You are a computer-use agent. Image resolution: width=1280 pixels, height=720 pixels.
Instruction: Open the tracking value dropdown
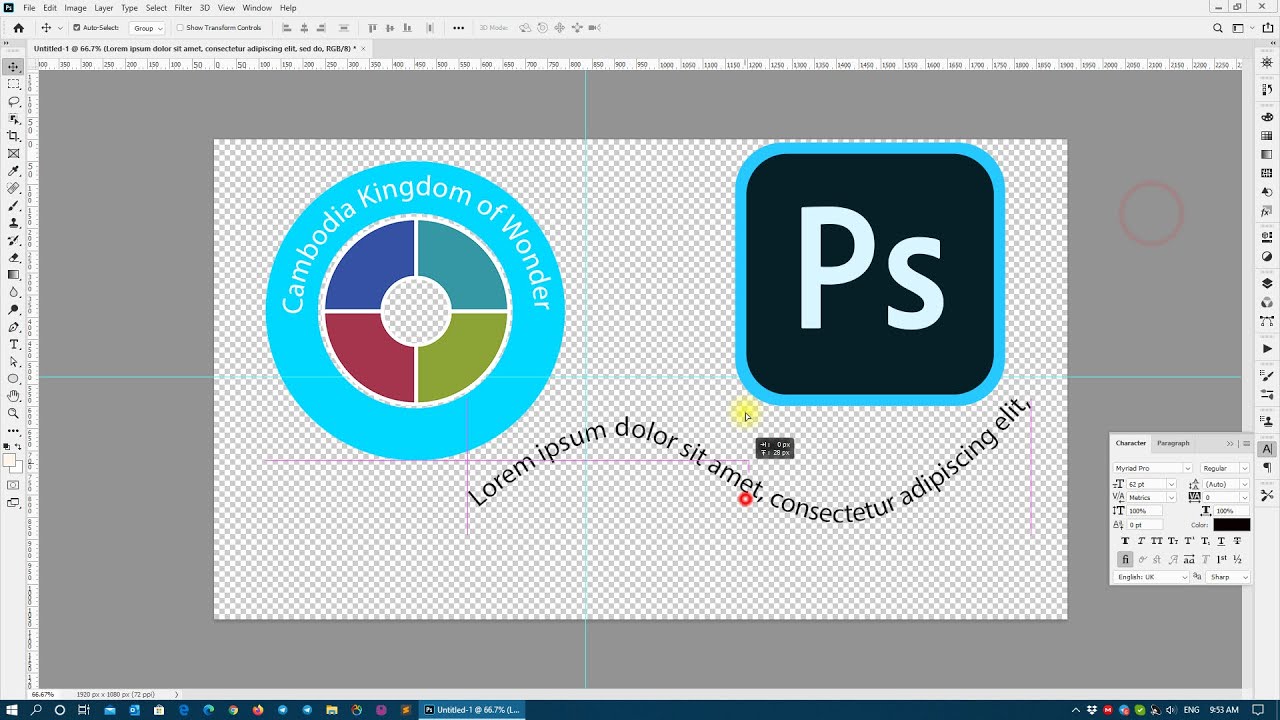(x=1245, y=497)
